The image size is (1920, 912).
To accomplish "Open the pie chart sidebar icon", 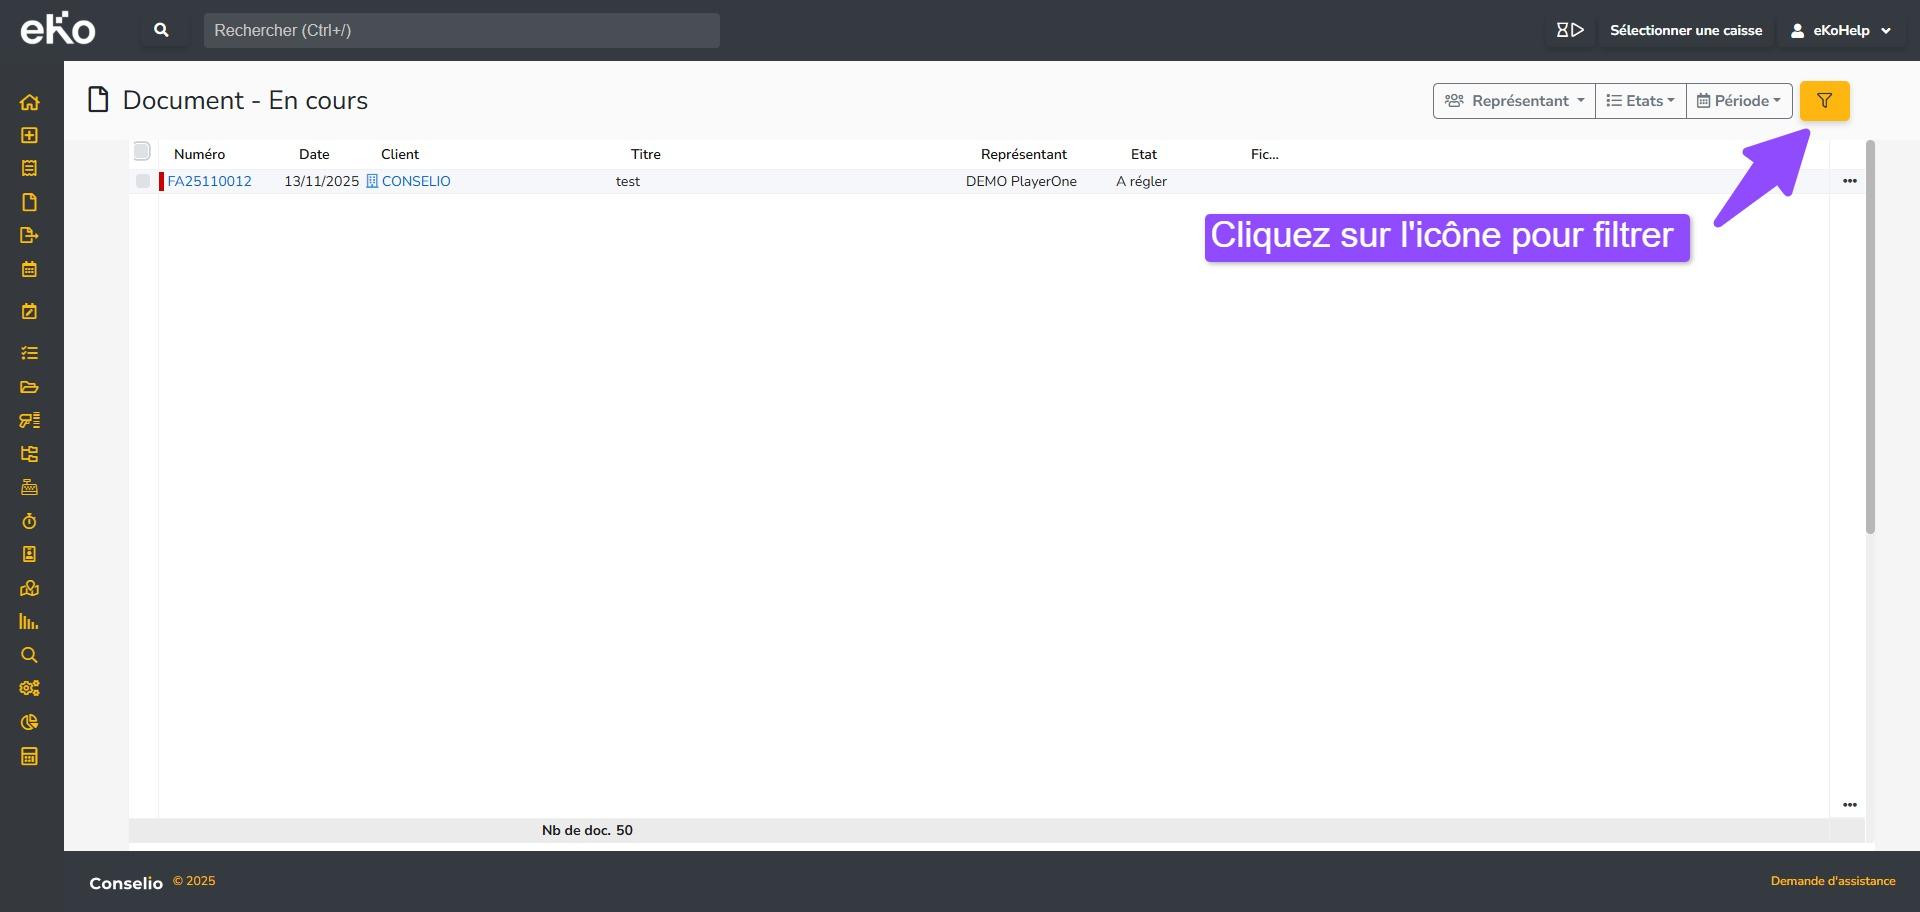I will click(29, 722).
